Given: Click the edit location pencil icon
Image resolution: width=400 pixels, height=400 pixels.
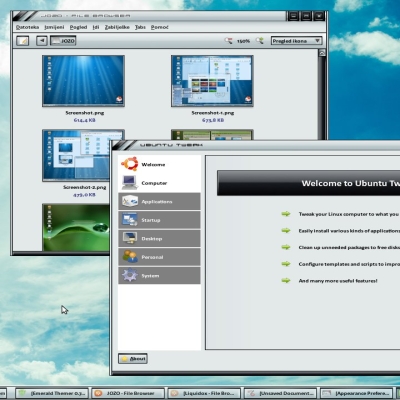Looking at the screenshot, I should (23, 41).
